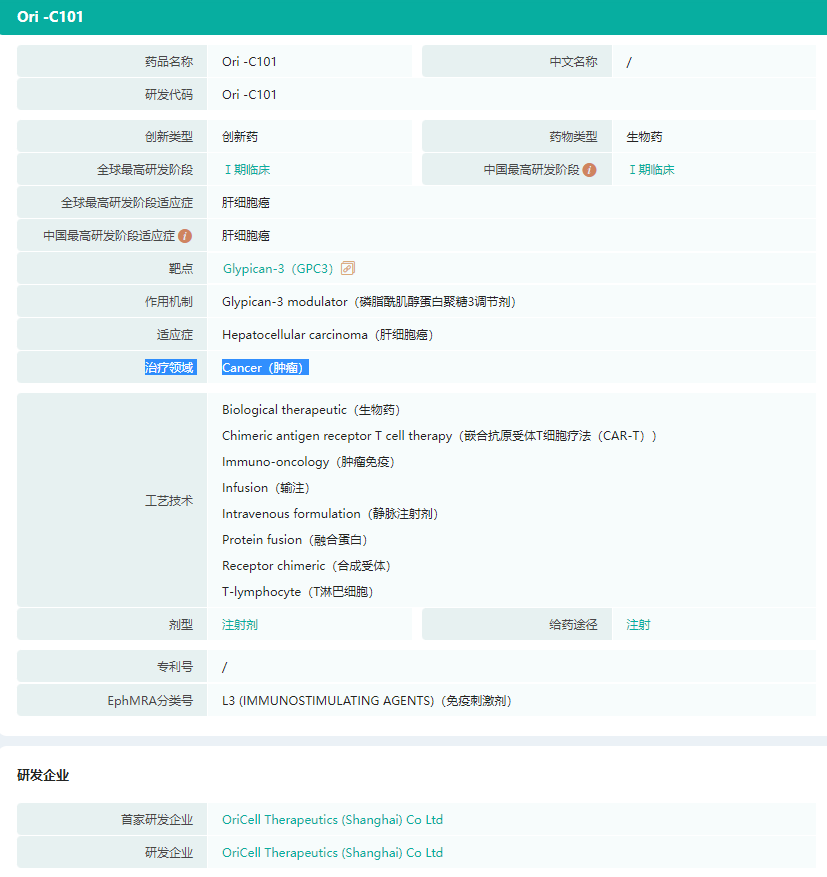Follow the 注射剂 dosage form link
Viewport: 827px width, 877px height.
240,625
